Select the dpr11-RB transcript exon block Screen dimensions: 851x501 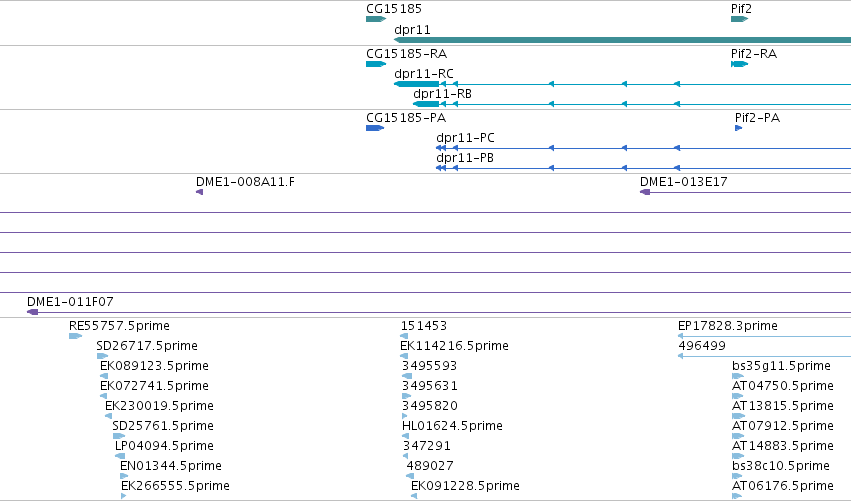(426, 104)
